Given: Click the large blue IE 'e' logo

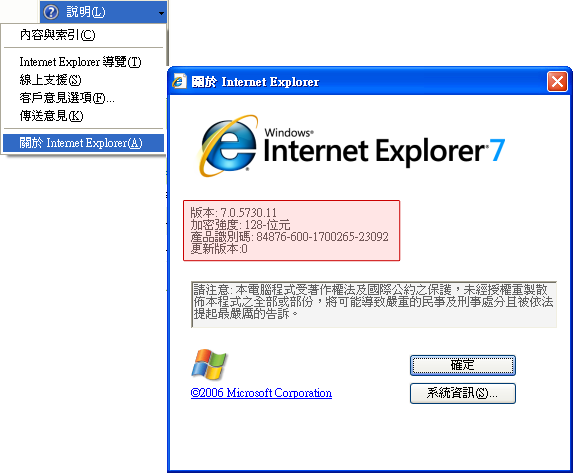Looking at the screenshot, I should [229, 146].
